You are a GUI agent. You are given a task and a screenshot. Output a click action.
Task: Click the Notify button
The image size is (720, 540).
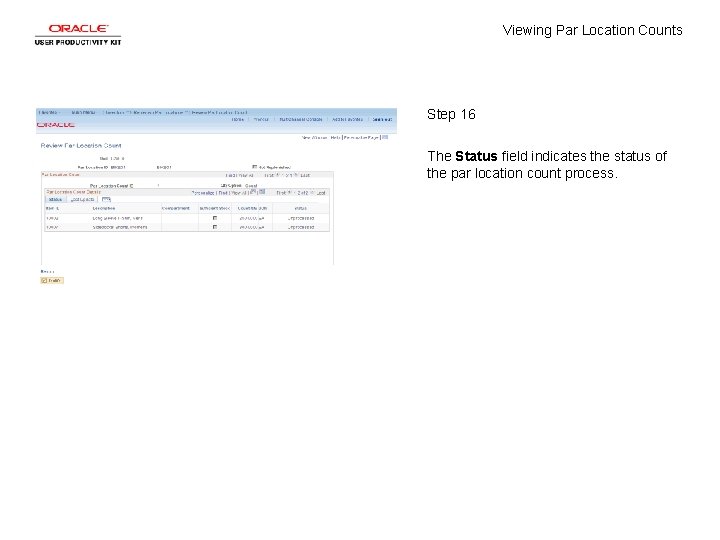(52, 281)
